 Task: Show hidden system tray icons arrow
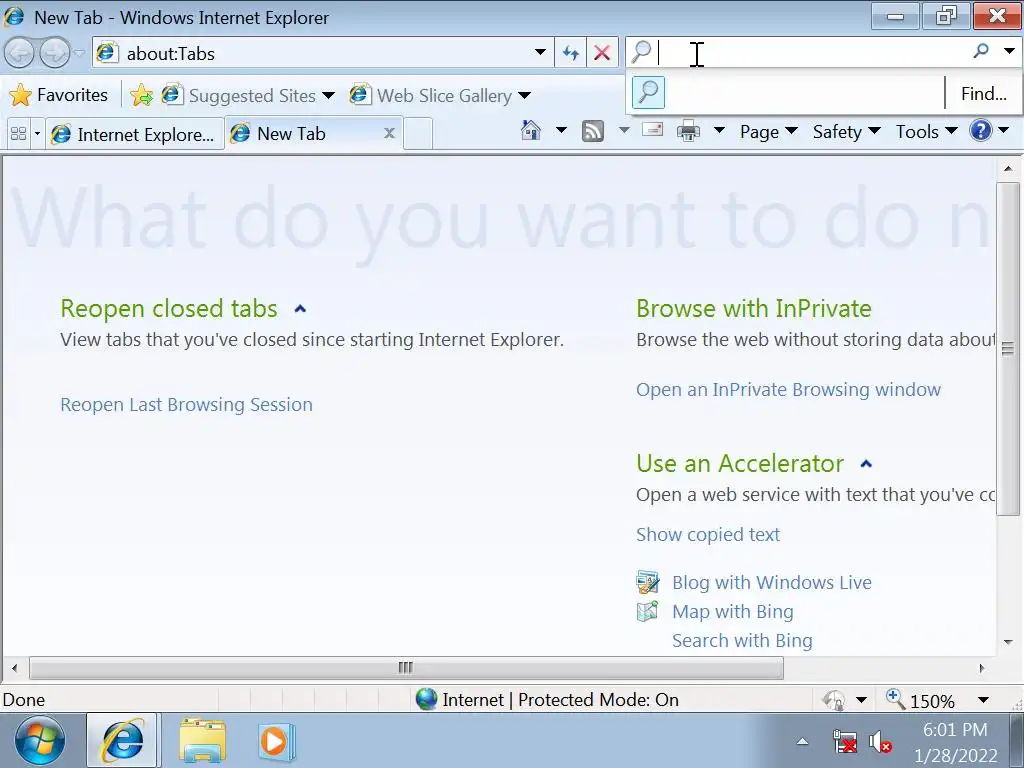pyautogui.click(x=802, y=741)
